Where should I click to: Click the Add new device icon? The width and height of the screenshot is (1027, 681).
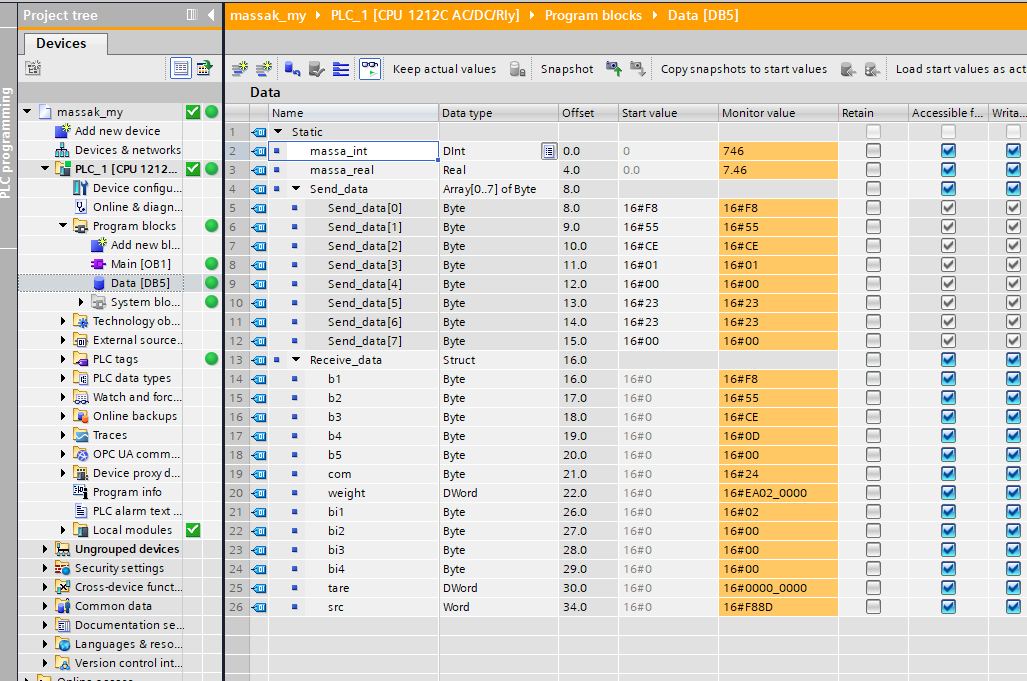[x=64, y=131]
